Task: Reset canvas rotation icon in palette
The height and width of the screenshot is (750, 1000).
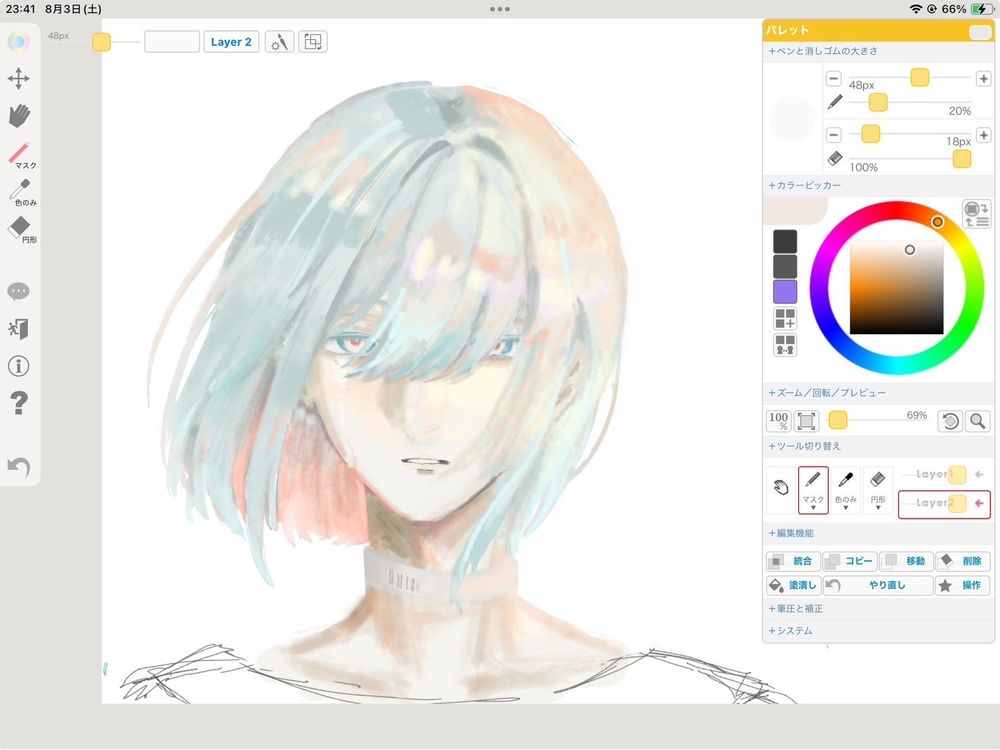Action: click(x=950, y=421)
